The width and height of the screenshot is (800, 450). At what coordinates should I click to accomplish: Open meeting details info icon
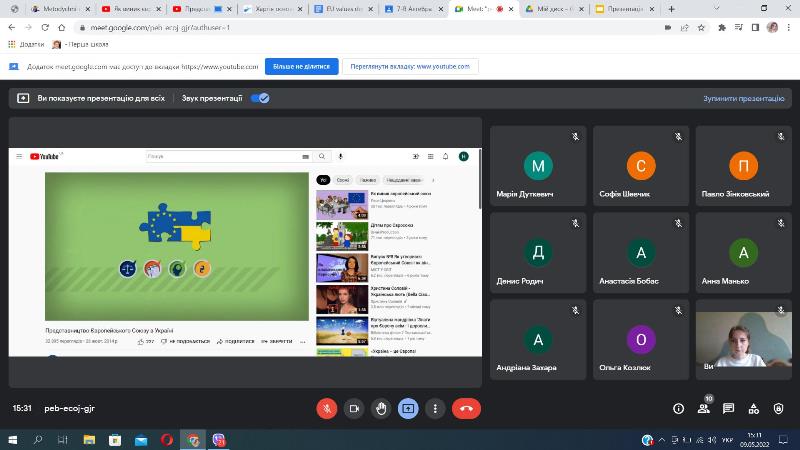(678, 408)
